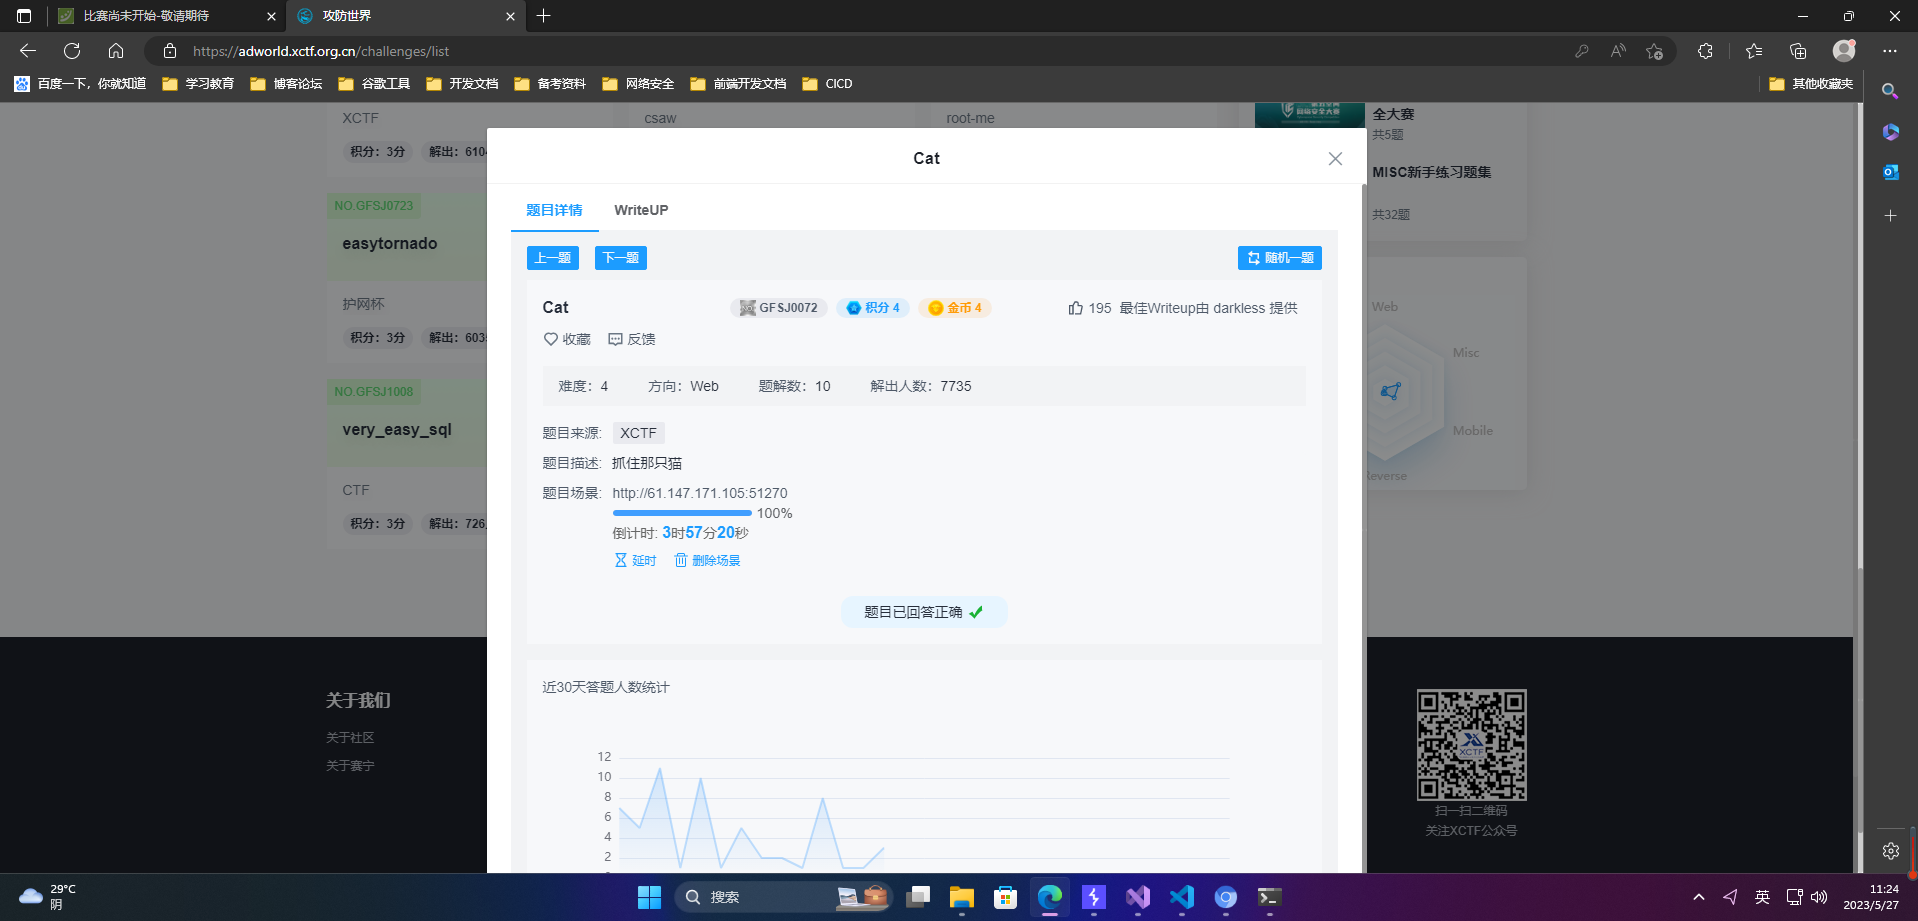View site lock information icon
This screenshot has width=1918, height=921.
(170, 51)
